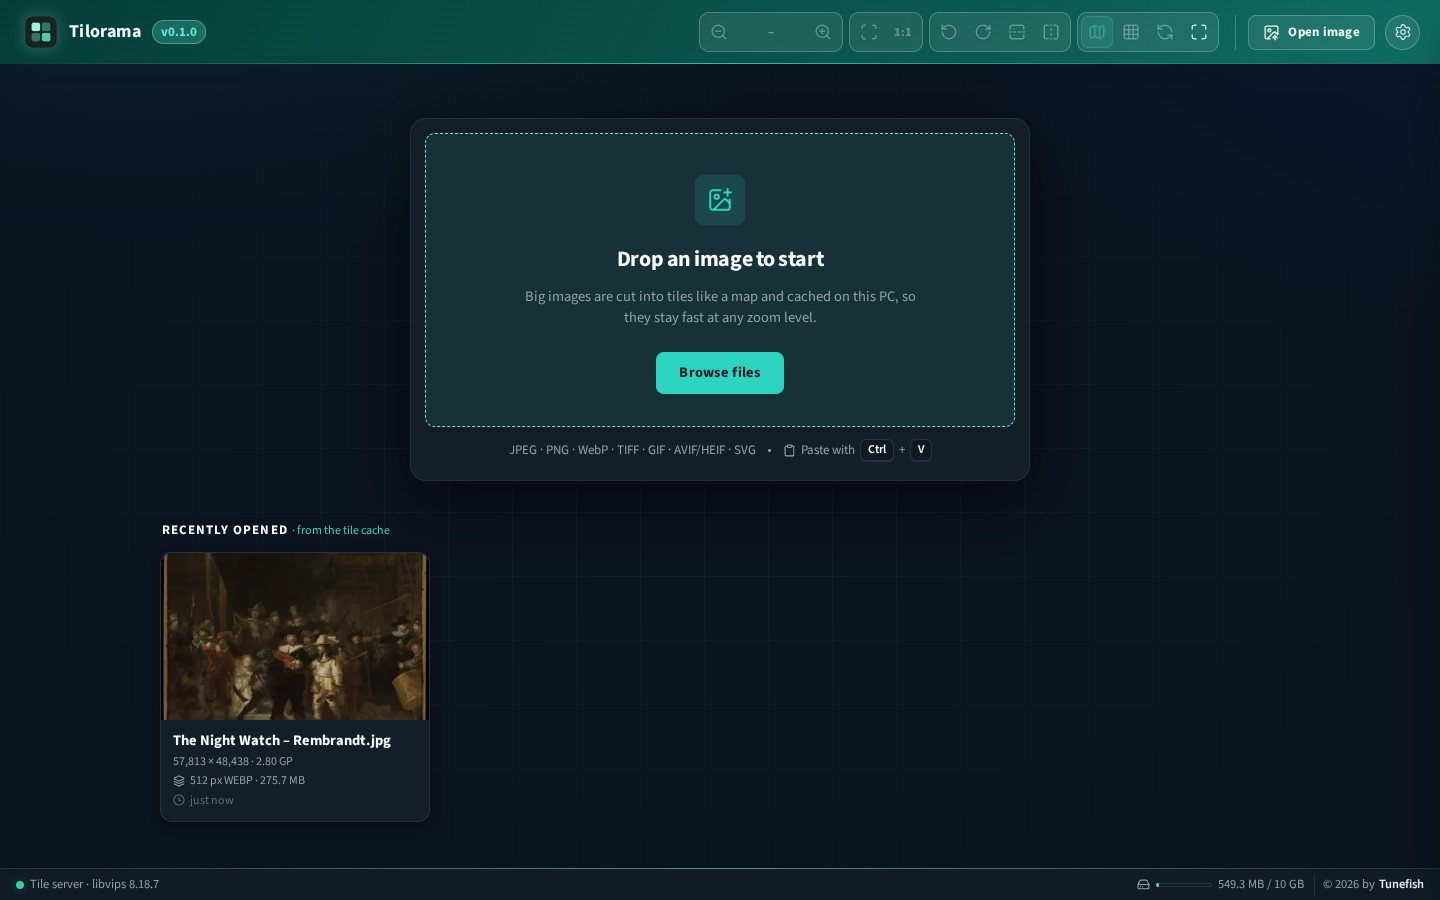Click the V key badge

pos(921,450)
